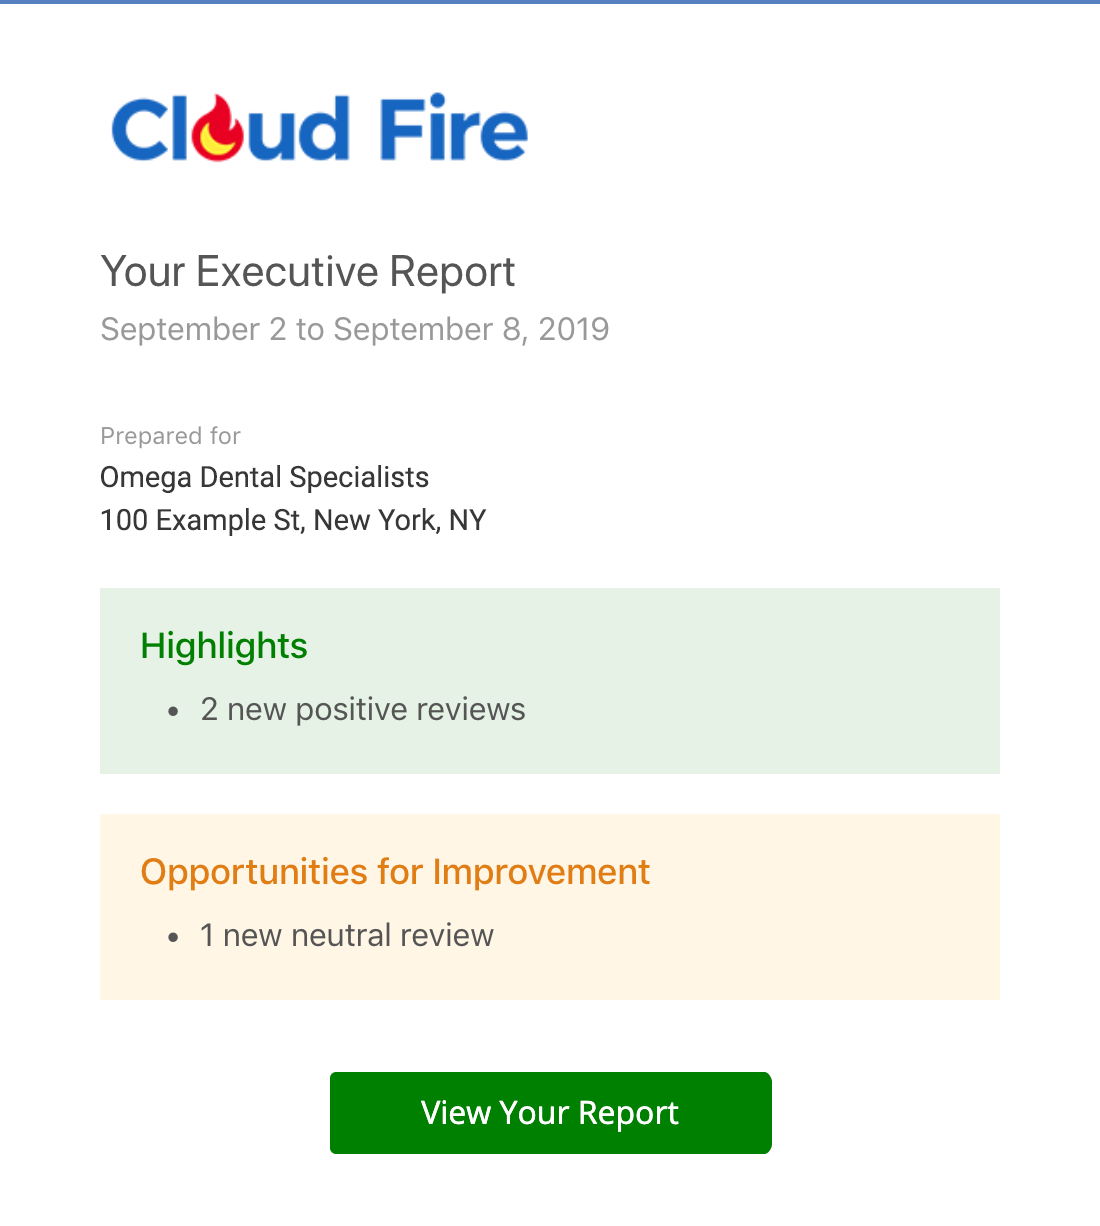
Task: Click the bullet before positive reviews
Action: 174,711
